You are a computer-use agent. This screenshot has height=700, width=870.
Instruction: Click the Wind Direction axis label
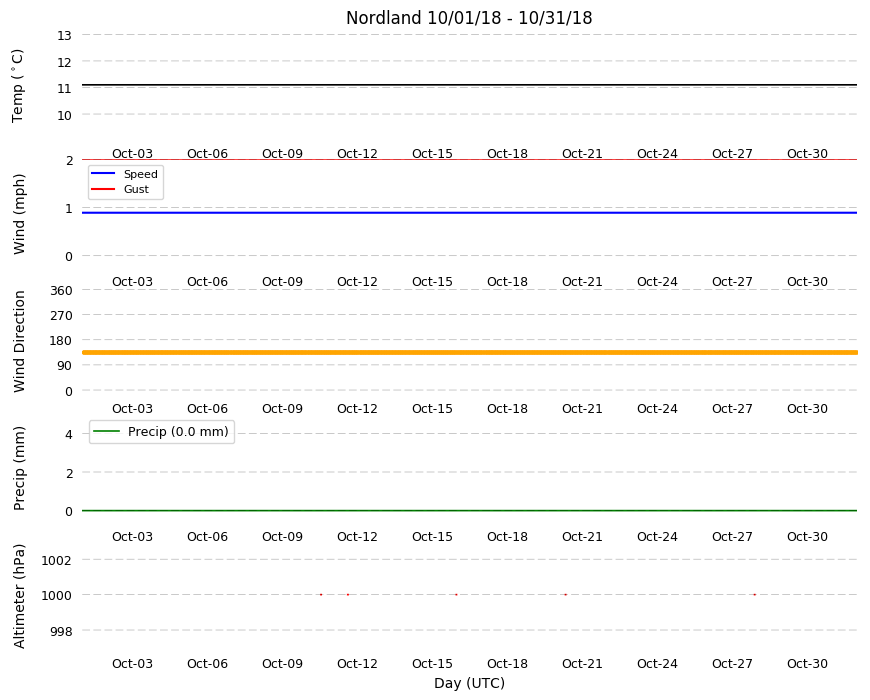pyautogui.click(x=19, y=341)
